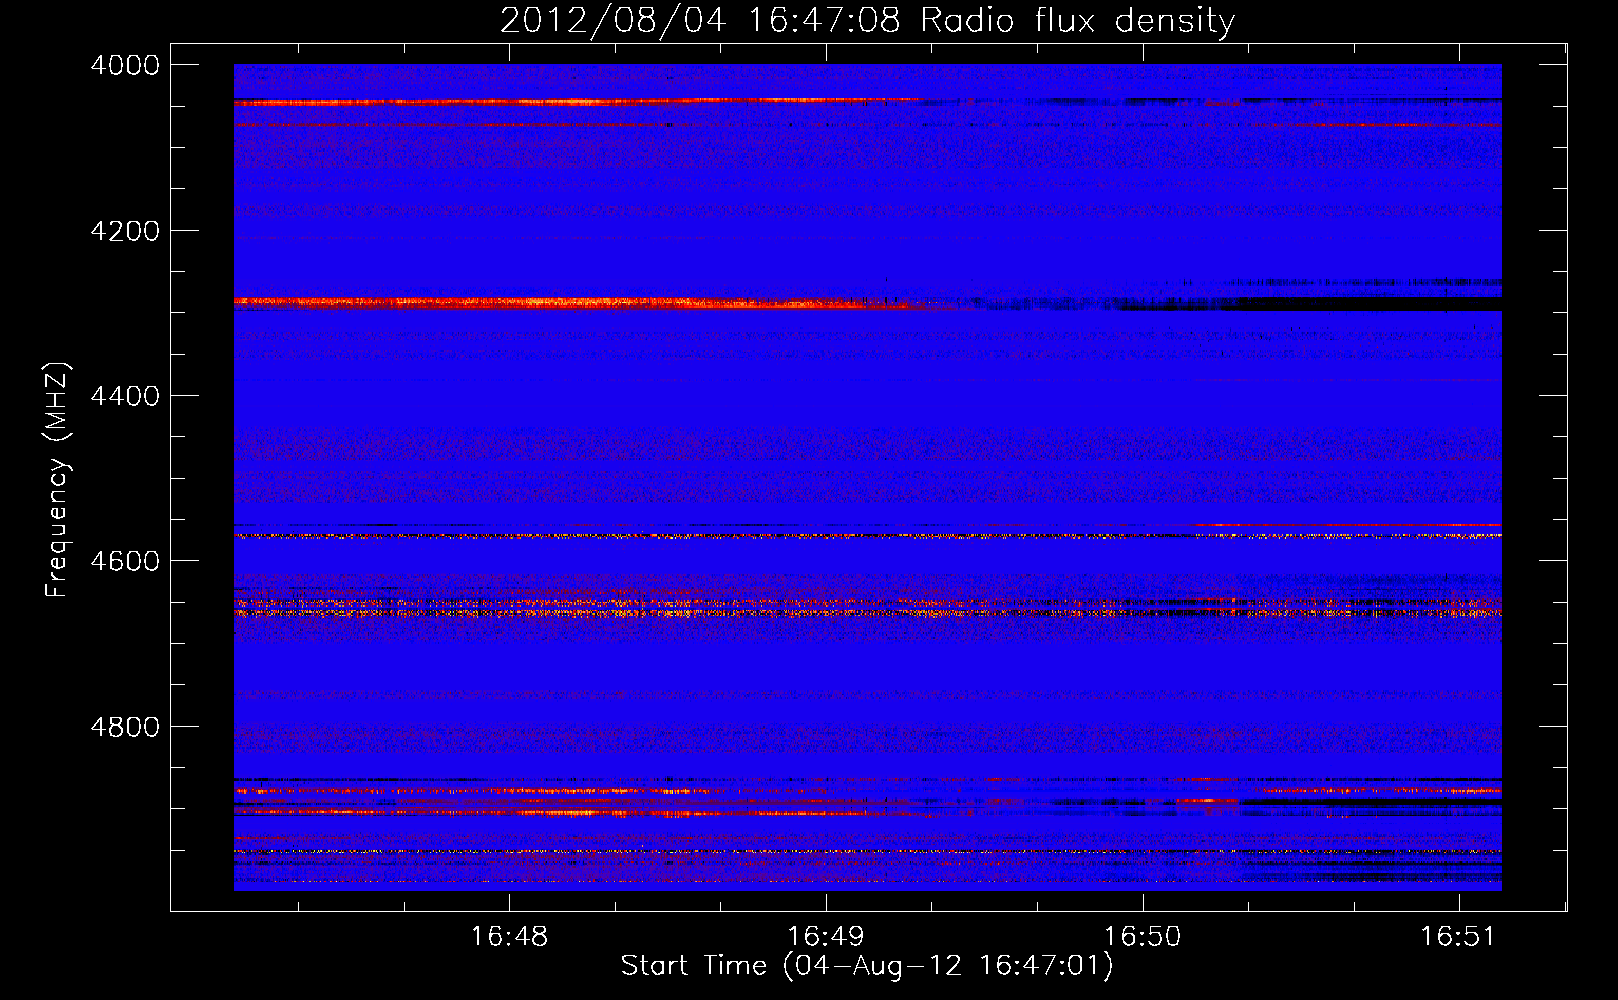Click the "16:49" time axis label
Screen dimensions: 1618x1000
tap(826, 936)
